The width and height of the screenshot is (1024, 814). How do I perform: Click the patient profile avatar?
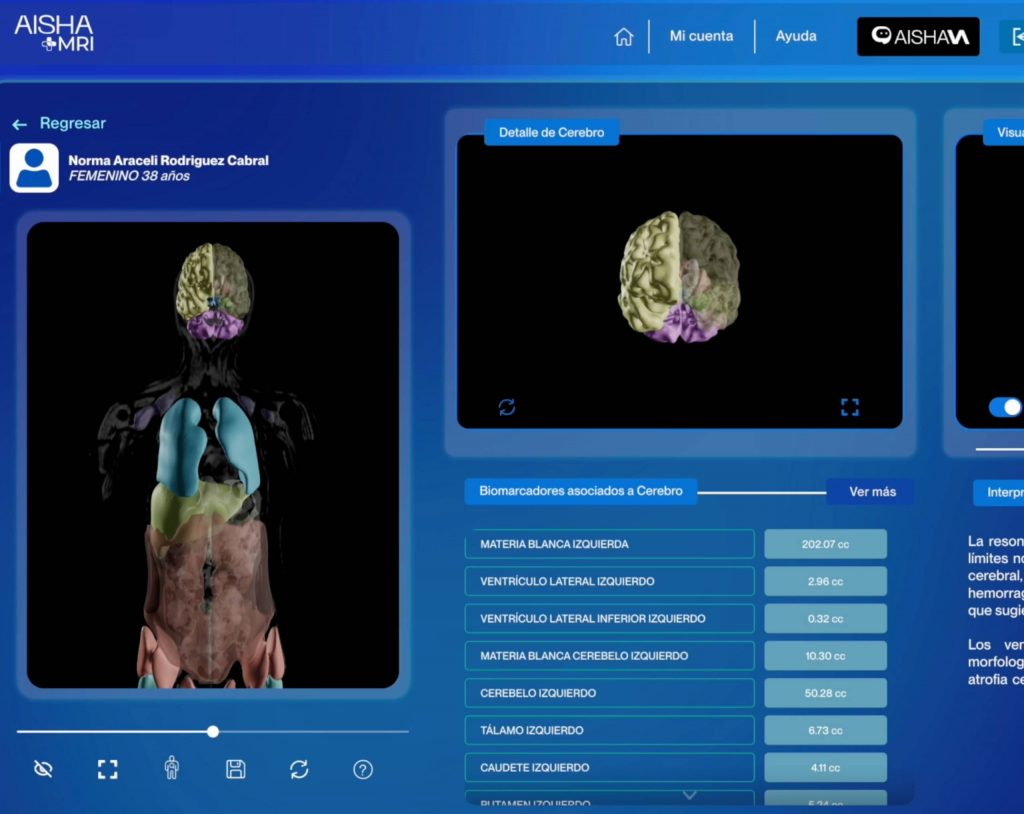pos(34,168)
